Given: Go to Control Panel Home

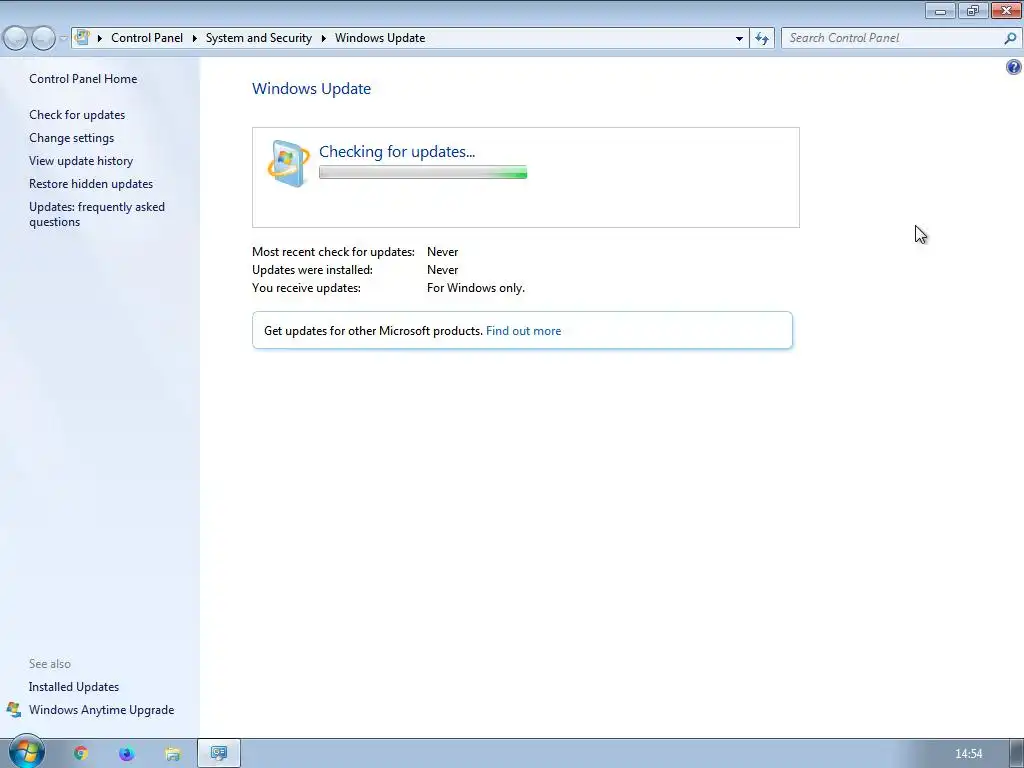Looking at the screenshot, I should point(83,79).
